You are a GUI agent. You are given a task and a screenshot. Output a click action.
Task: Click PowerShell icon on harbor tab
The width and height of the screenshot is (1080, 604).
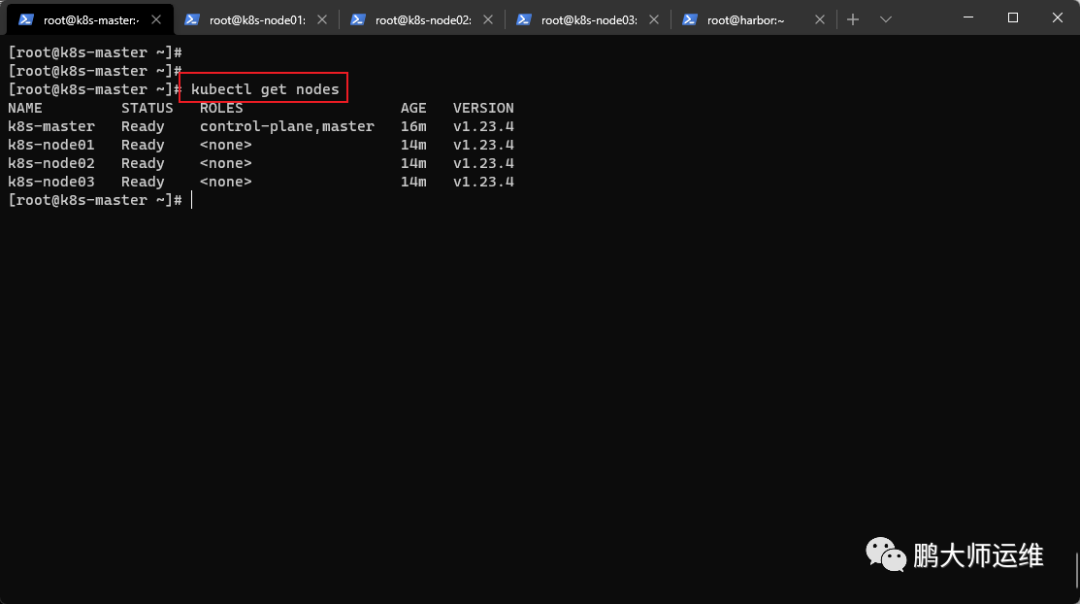tap(689, 20)
